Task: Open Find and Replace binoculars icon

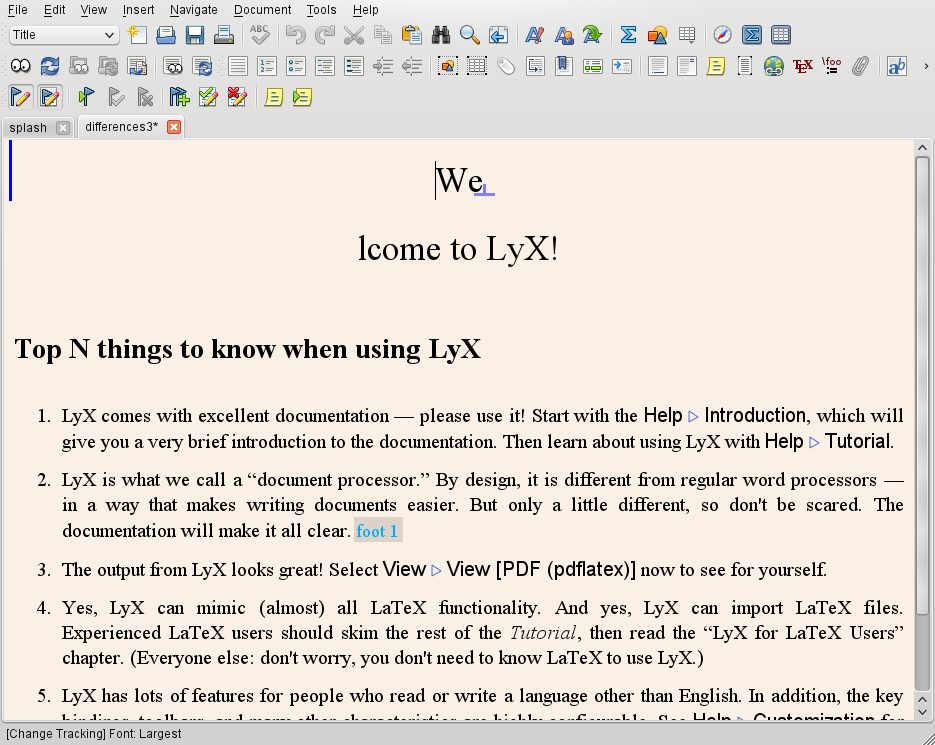Action: [441, 35]
